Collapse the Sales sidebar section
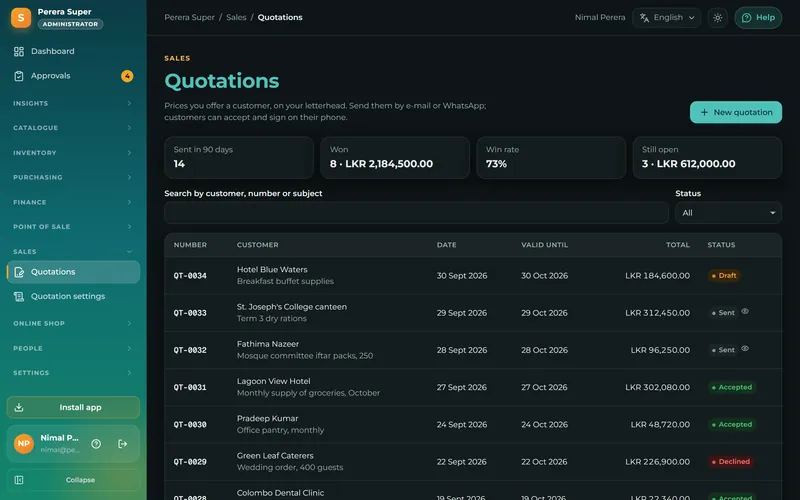 pos(73,252)
